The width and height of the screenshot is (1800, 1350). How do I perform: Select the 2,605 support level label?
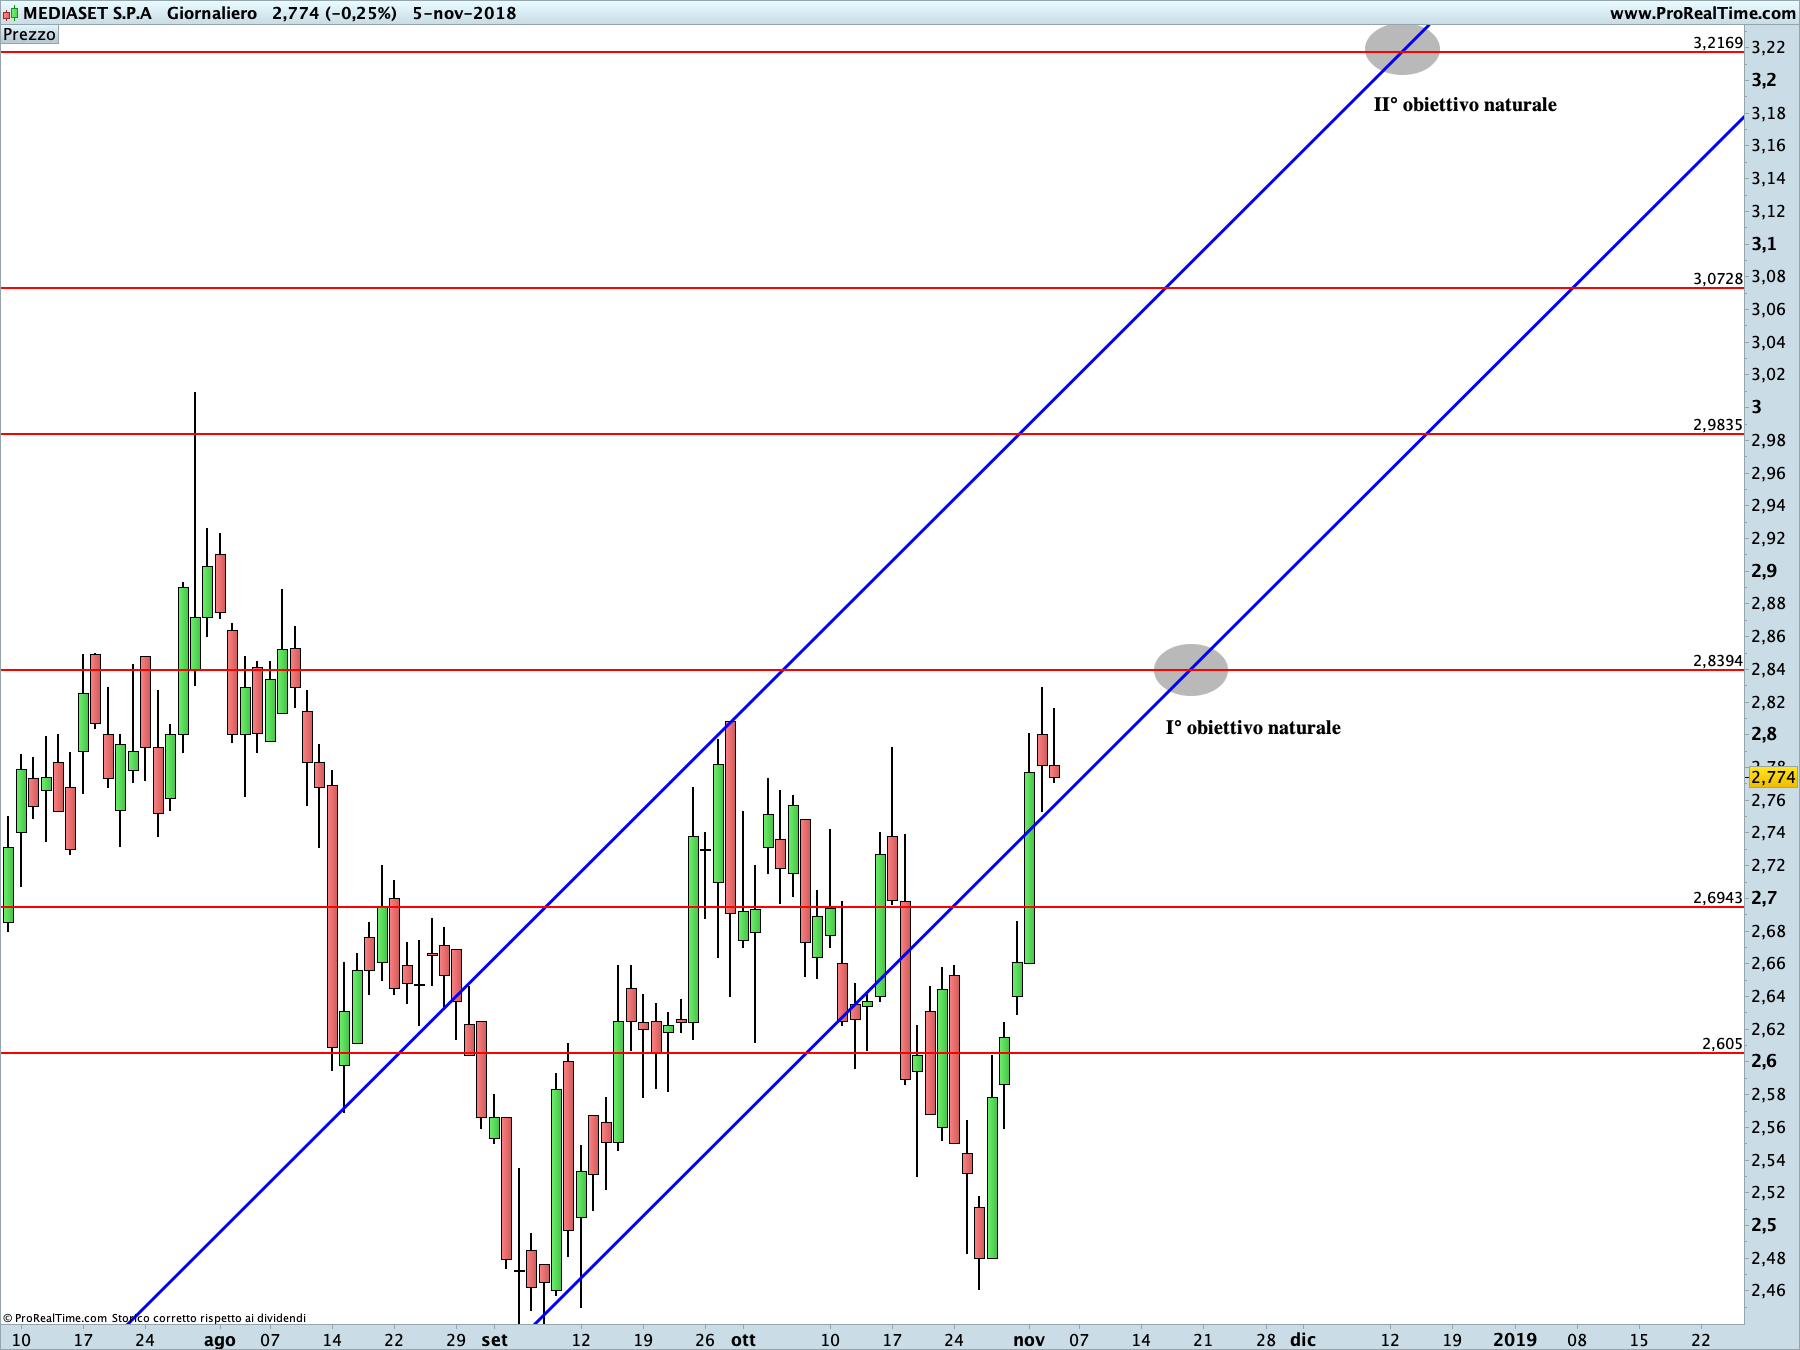[1722, 1044]
